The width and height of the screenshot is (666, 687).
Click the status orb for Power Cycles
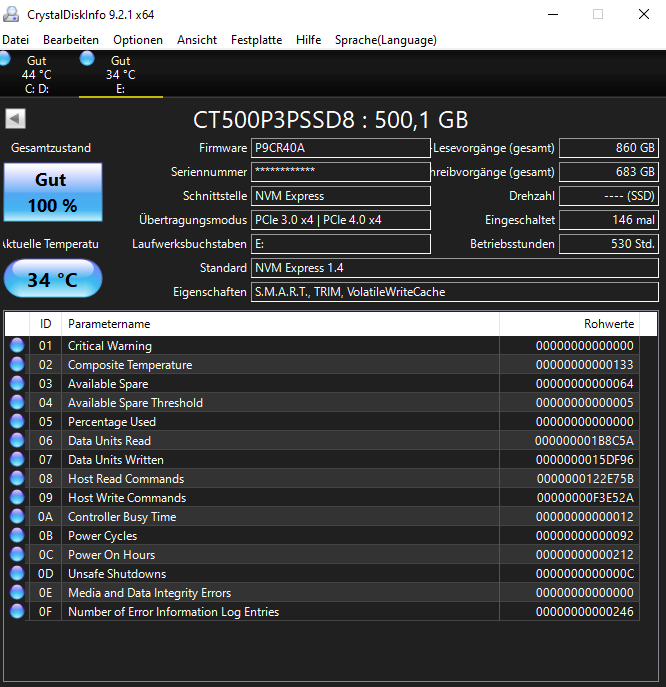click(x=17, y=535)
